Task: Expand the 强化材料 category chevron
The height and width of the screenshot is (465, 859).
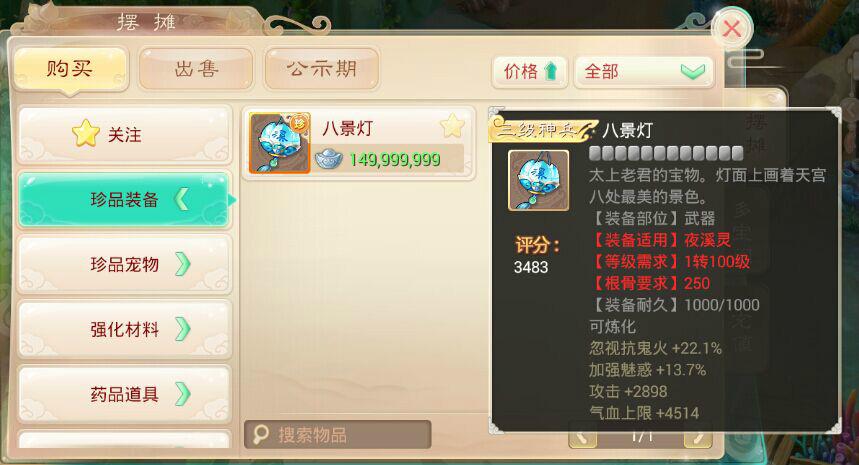Action: [x=183, y=329]
